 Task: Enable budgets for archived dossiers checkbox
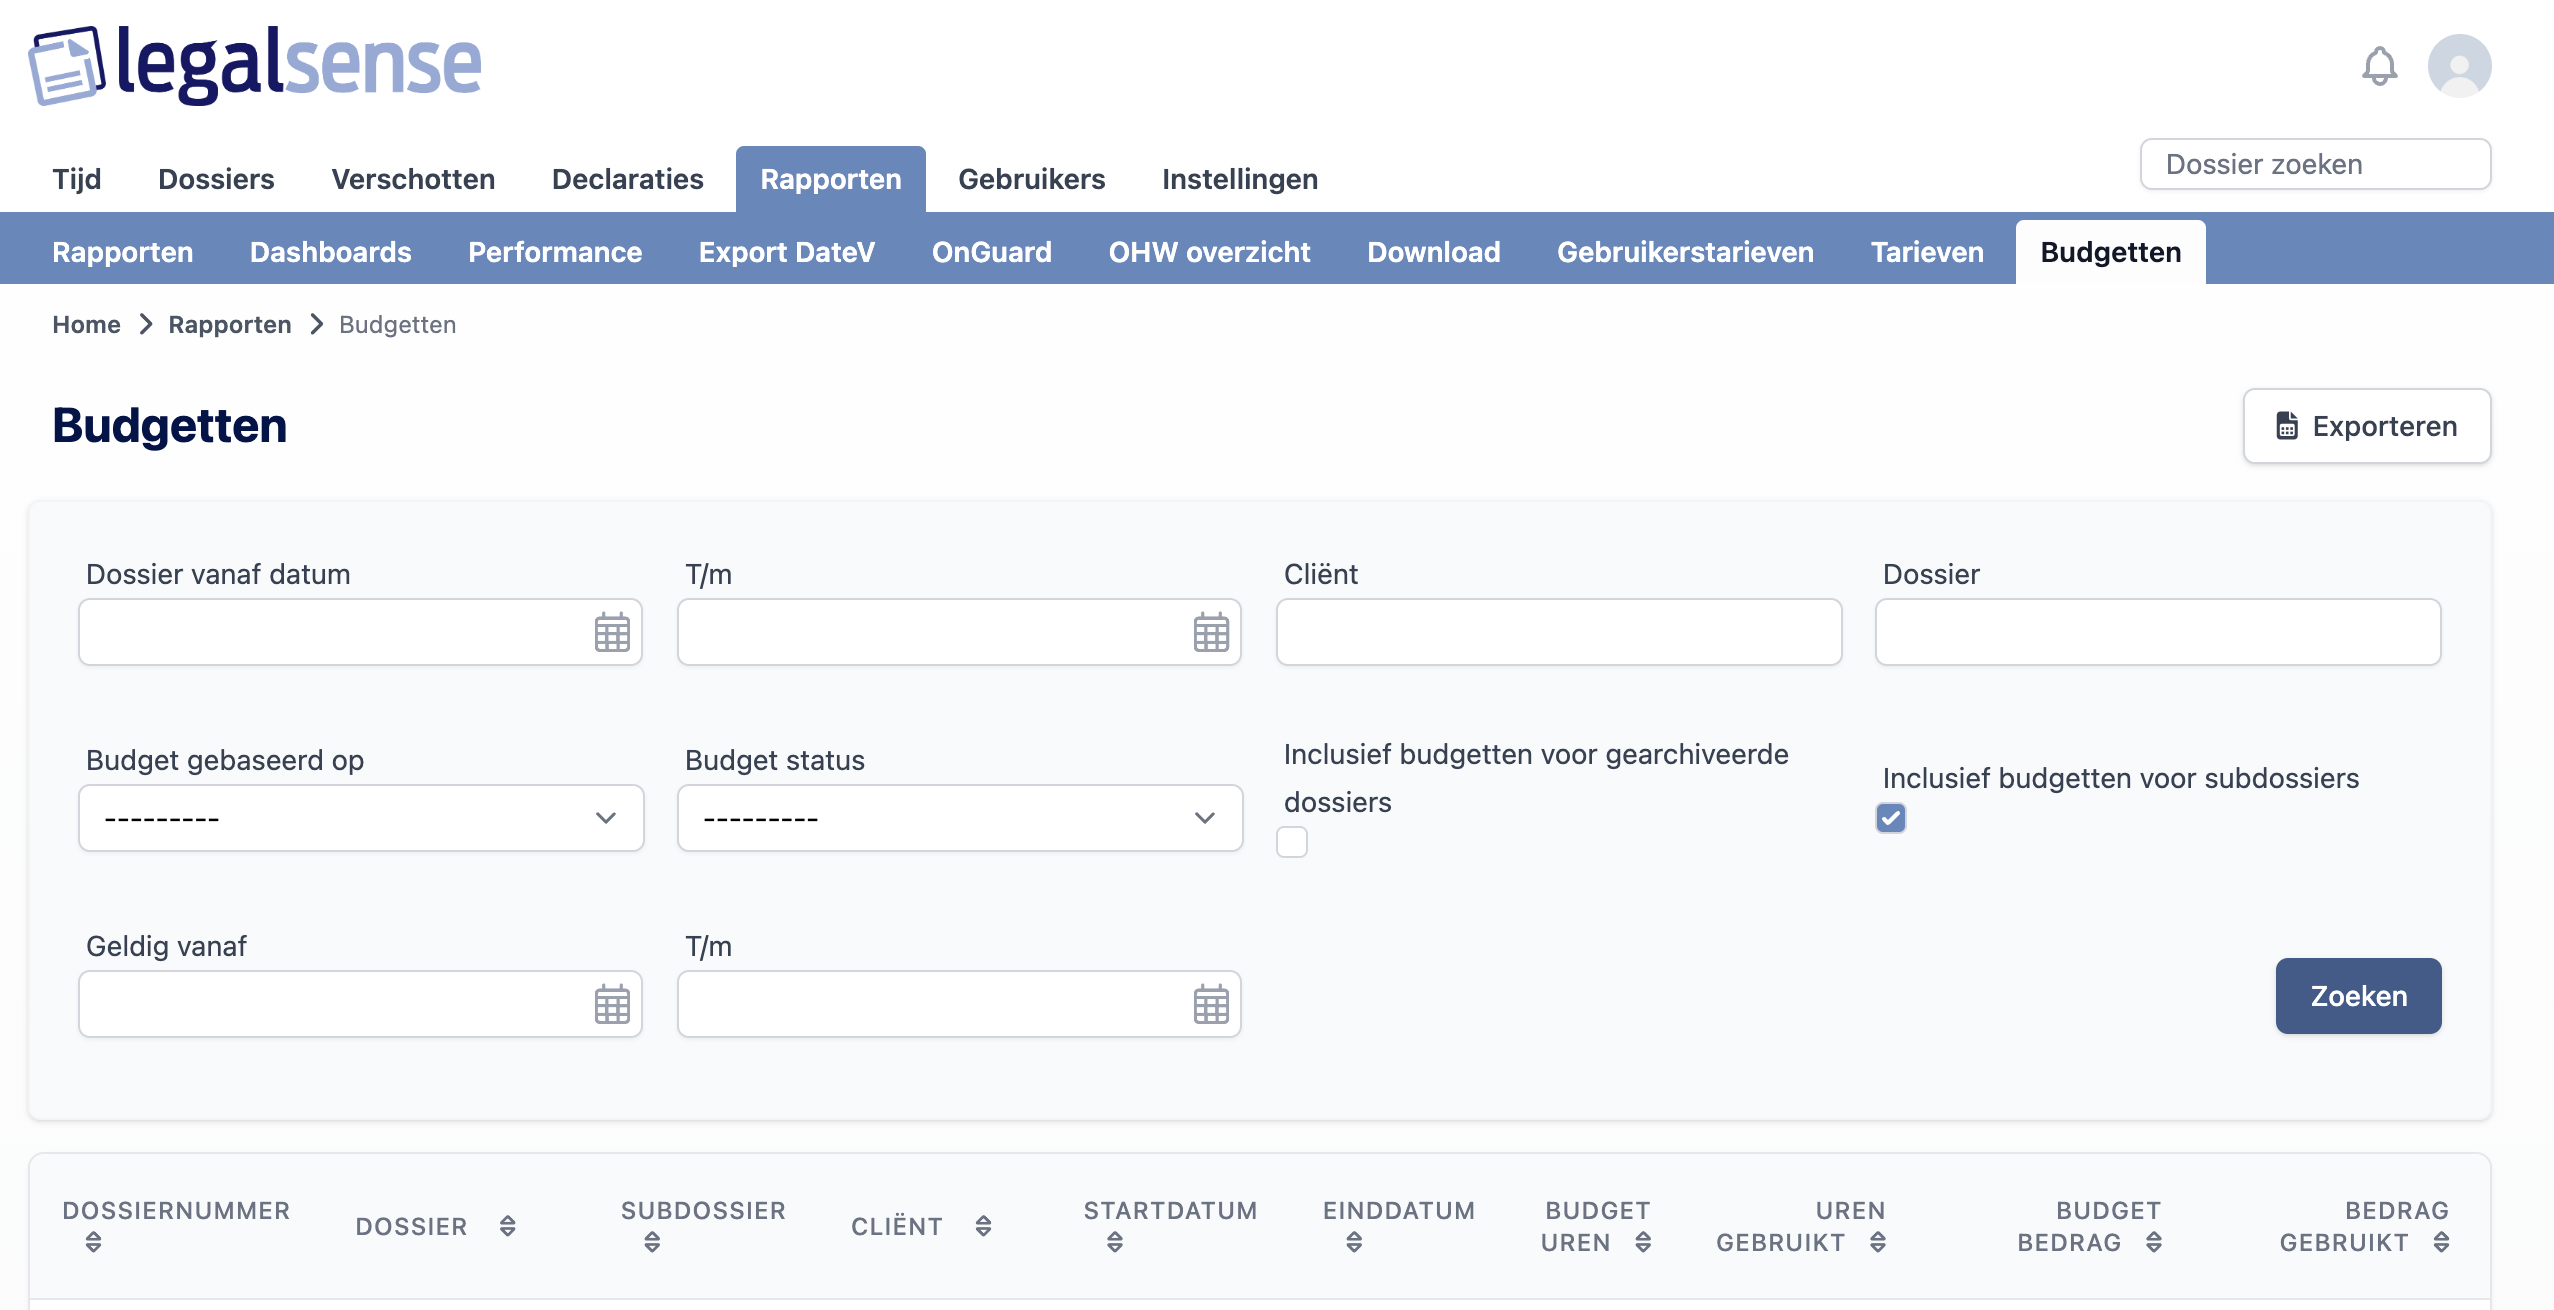(x=1292, y=842)
